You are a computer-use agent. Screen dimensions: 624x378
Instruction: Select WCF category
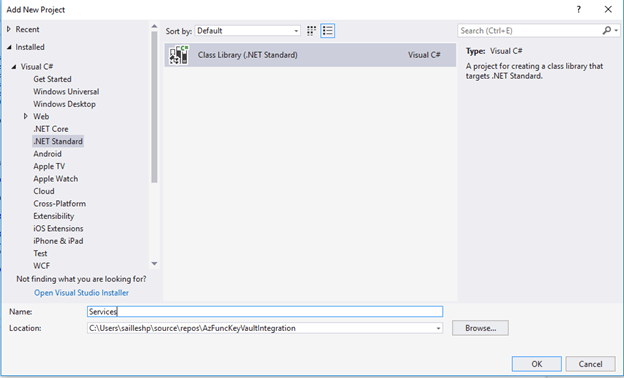tap(41, 265)
